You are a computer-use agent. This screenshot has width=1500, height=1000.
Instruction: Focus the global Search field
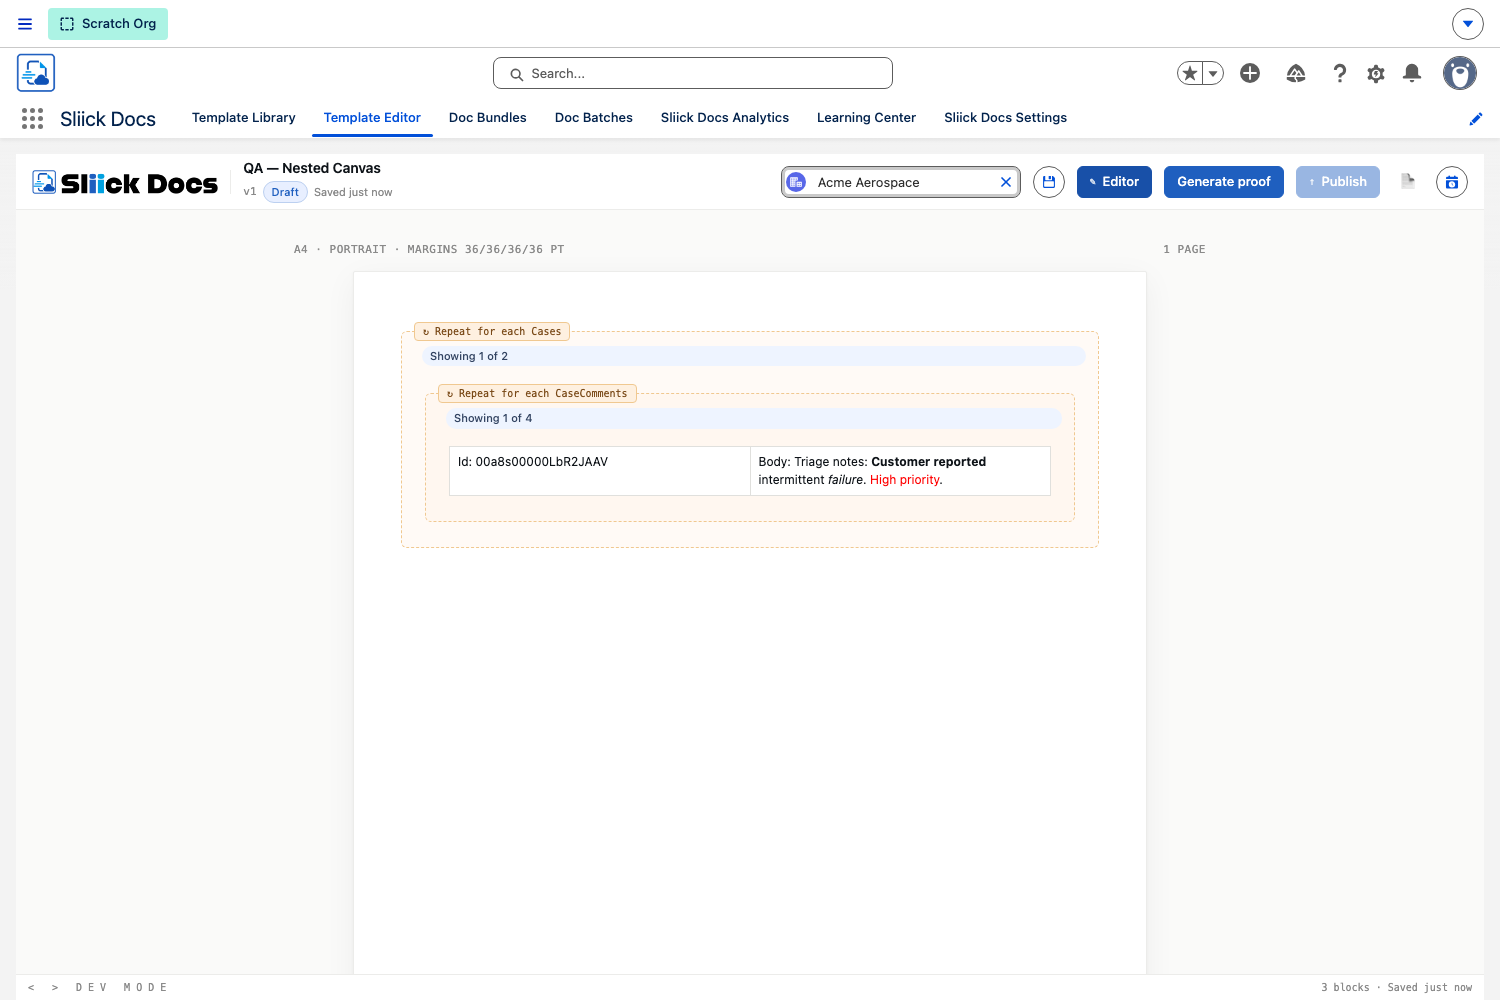692,73
